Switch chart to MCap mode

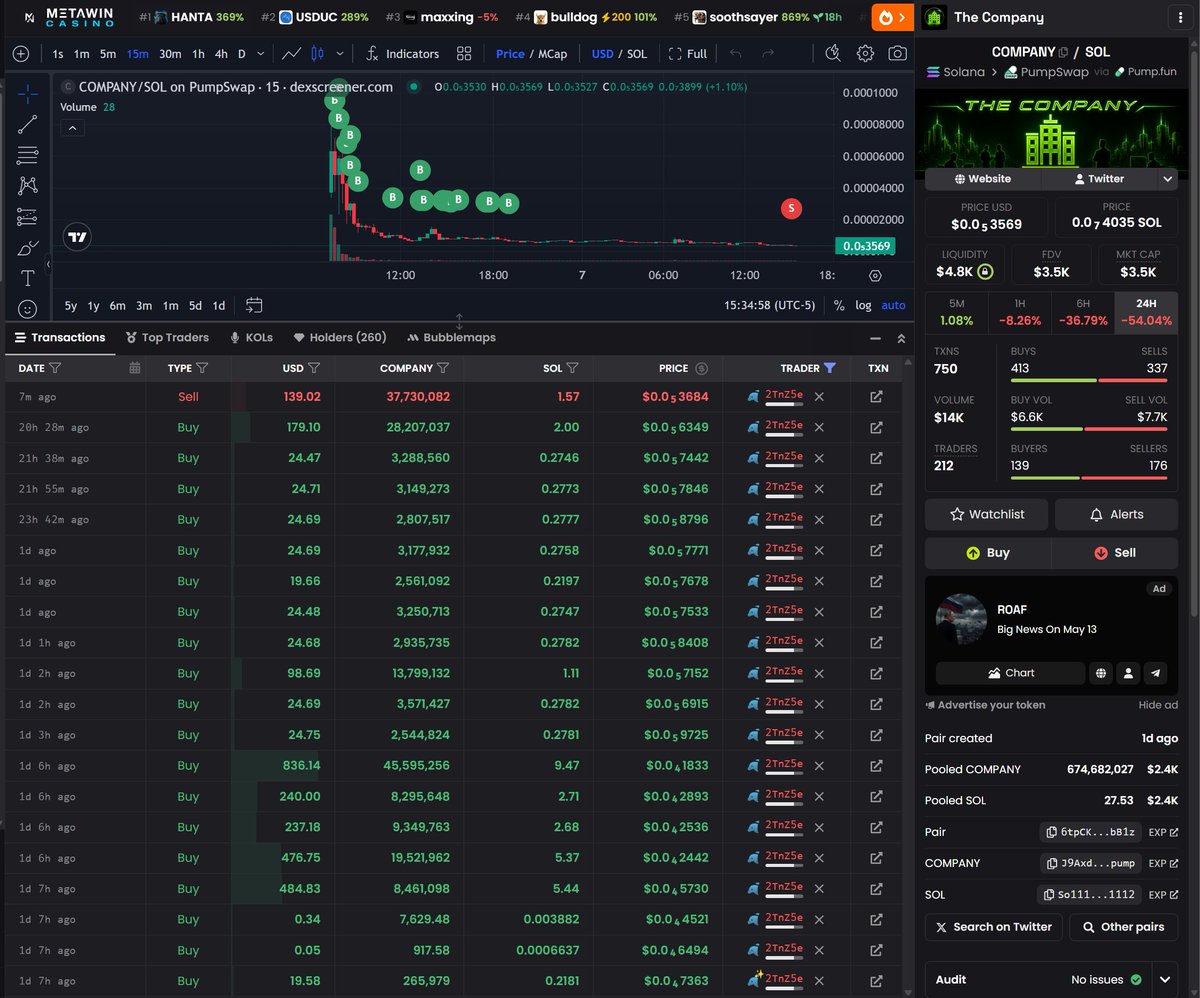[x=553, y=54]
